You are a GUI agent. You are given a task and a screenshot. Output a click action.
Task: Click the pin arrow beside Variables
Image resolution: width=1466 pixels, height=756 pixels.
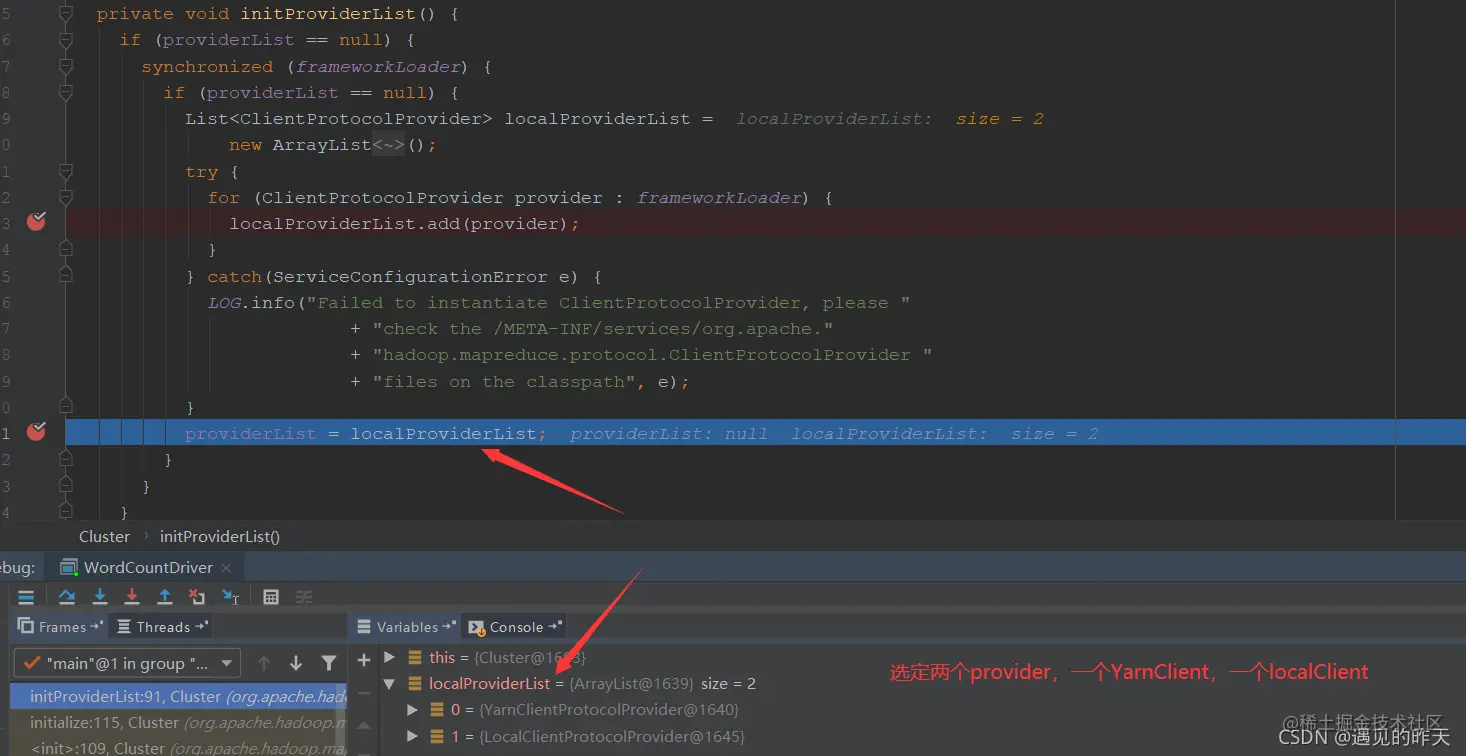click(449, 627)
